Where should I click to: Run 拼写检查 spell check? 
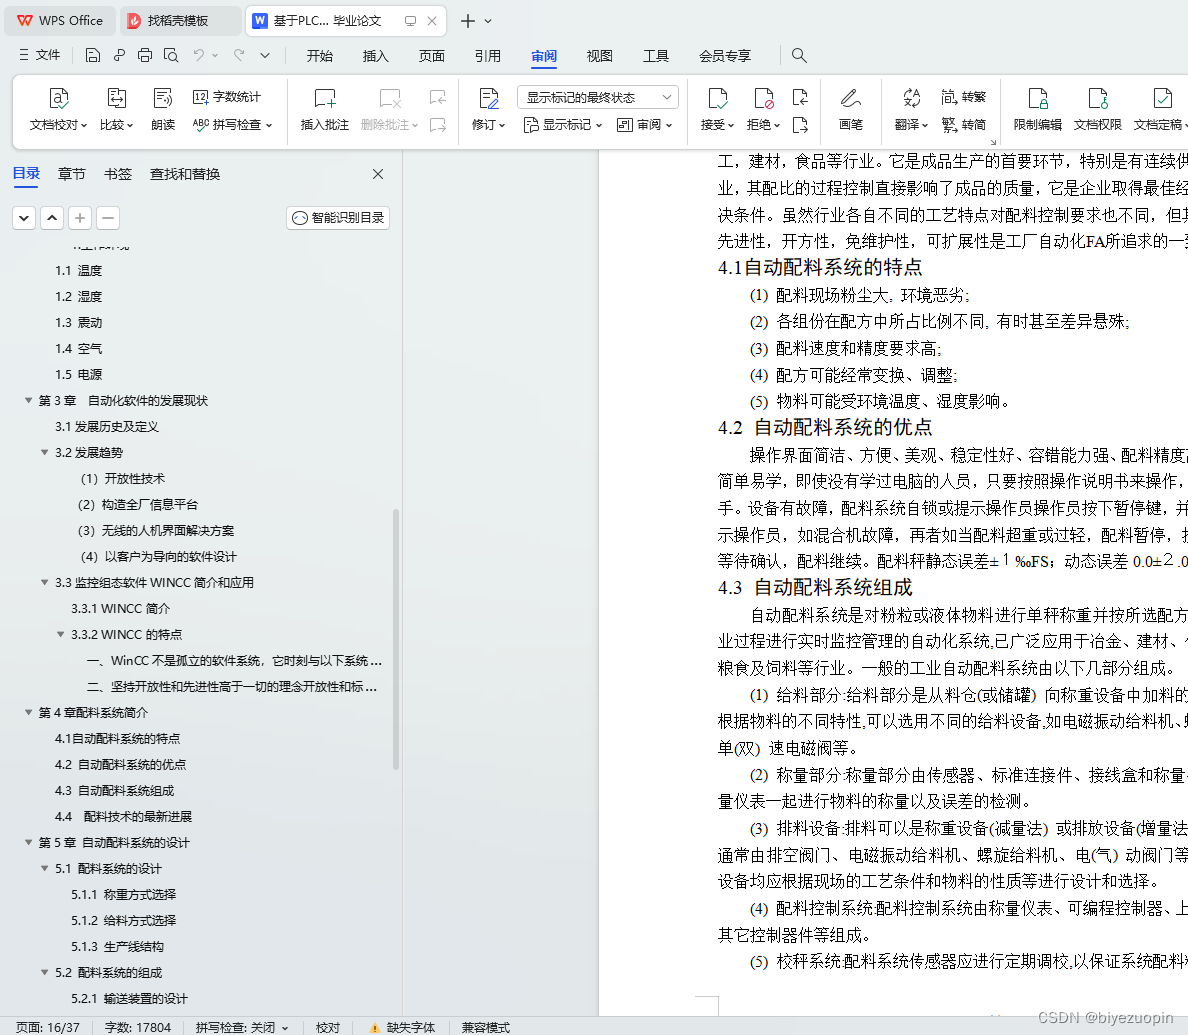232,124
